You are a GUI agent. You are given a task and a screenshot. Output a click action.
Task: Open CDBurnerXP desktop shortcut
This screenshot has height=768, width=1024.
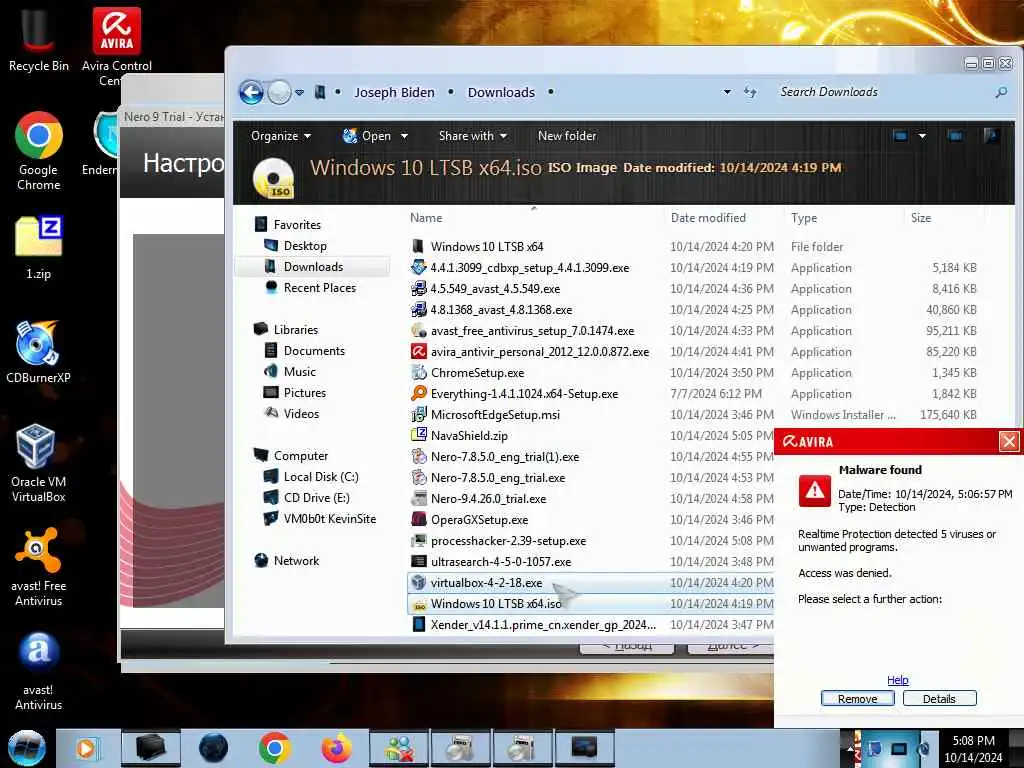(39, 351)
